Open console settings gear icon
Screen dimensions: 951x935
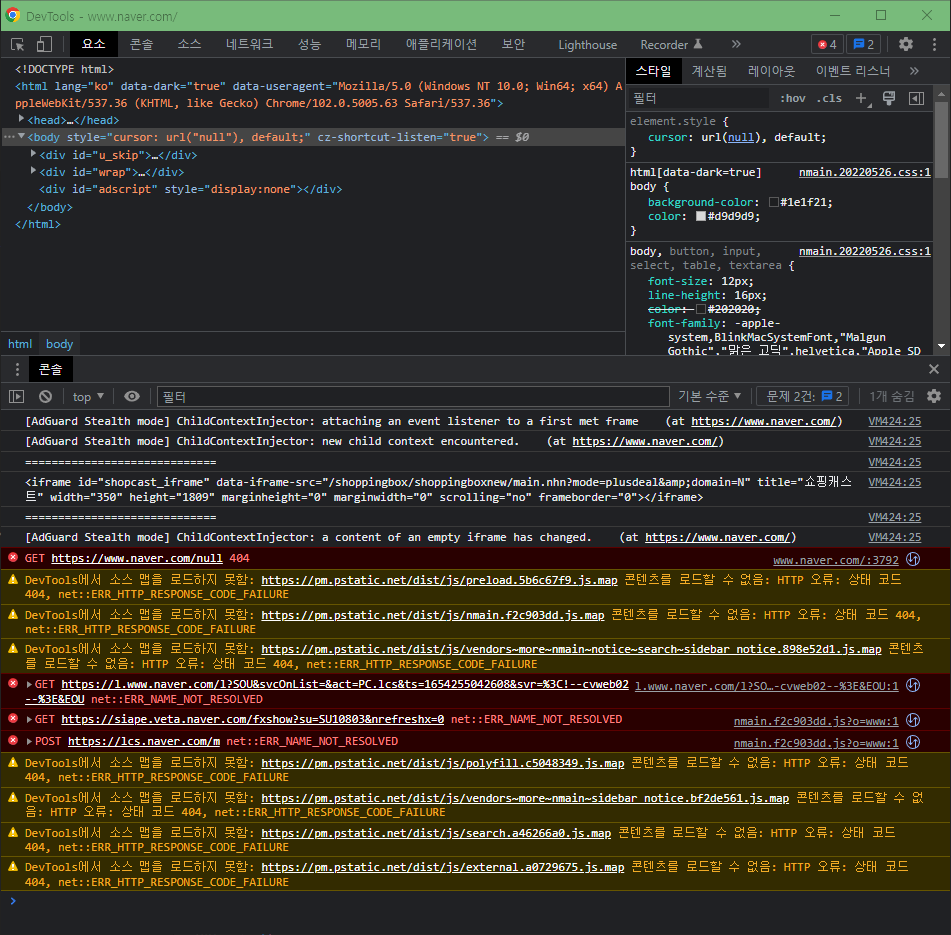click(934, 397)
